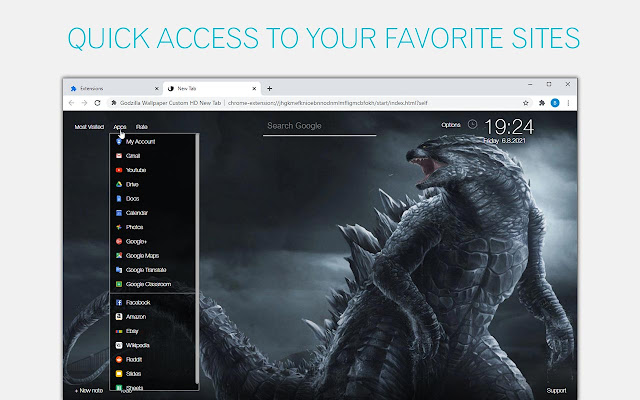
Task: Go back in browser
Action: 71,103
